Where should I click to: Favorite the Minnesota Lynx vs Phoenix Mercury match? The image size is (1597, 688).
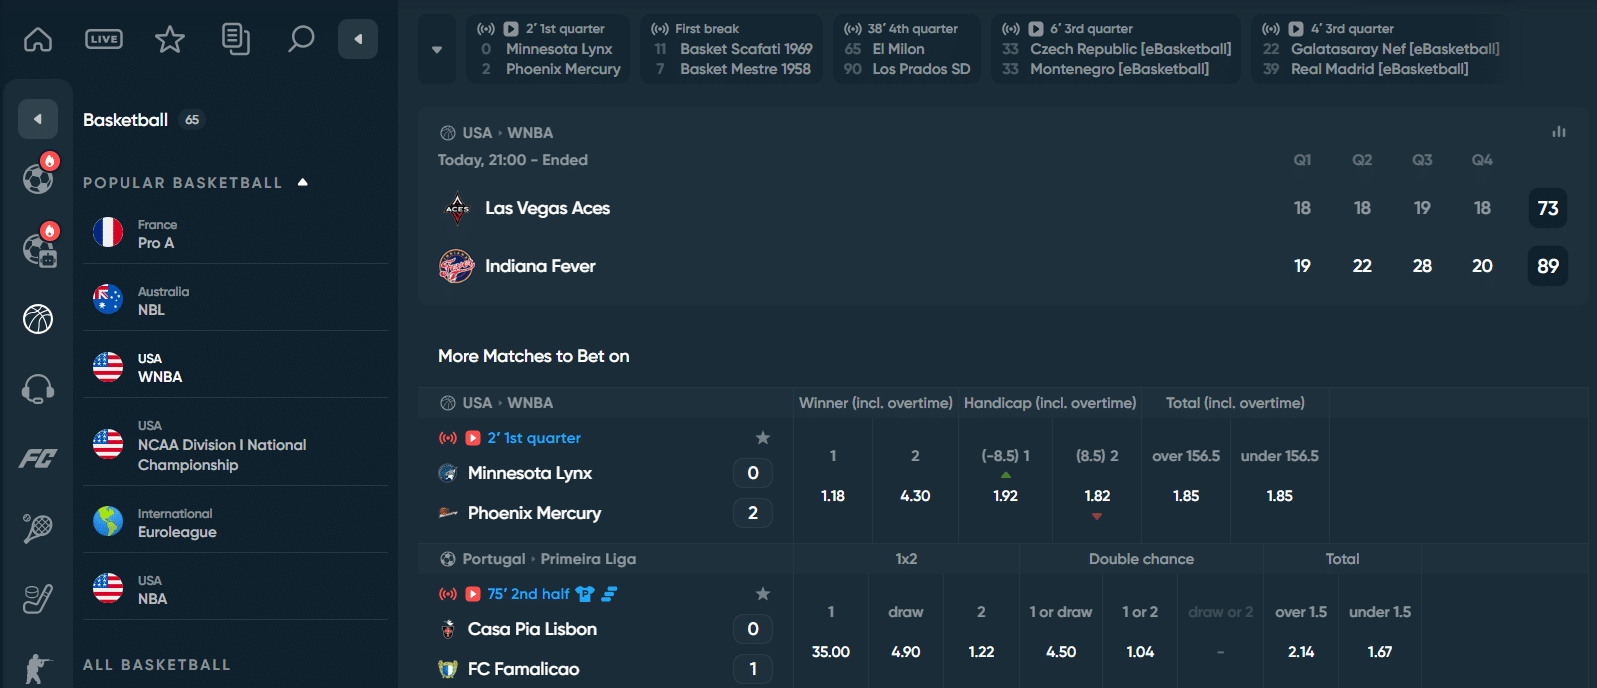pyautogui.click(x=763, y=437)
